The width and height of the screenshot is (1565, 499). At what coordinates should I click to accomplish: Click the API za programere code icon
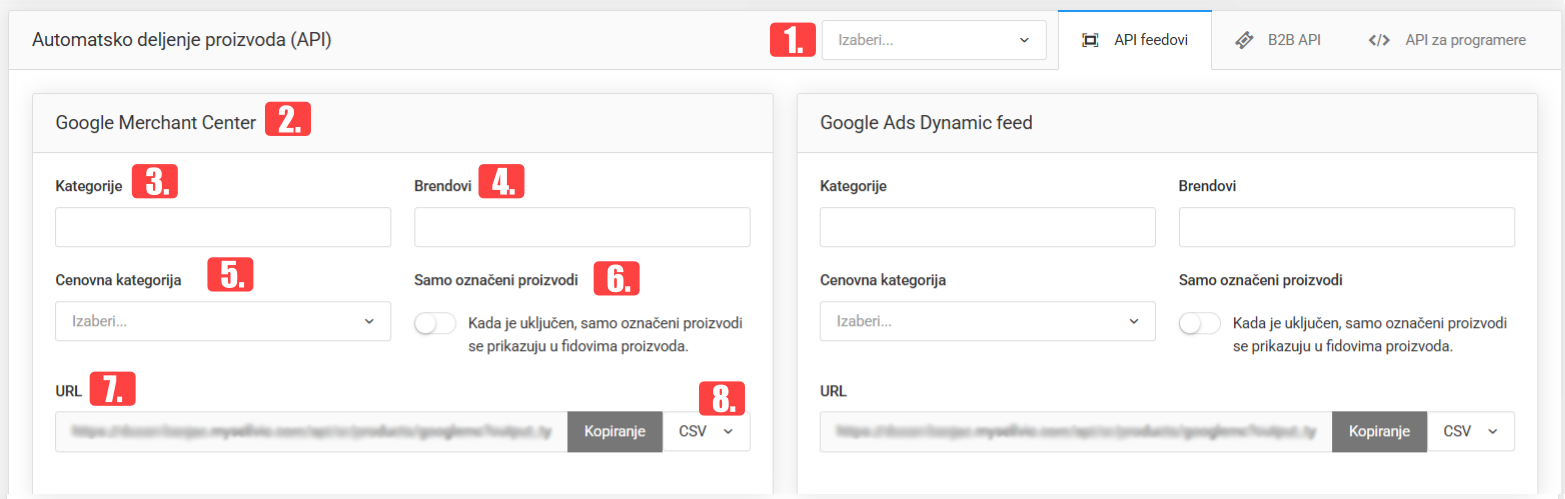coord(1379,40)
